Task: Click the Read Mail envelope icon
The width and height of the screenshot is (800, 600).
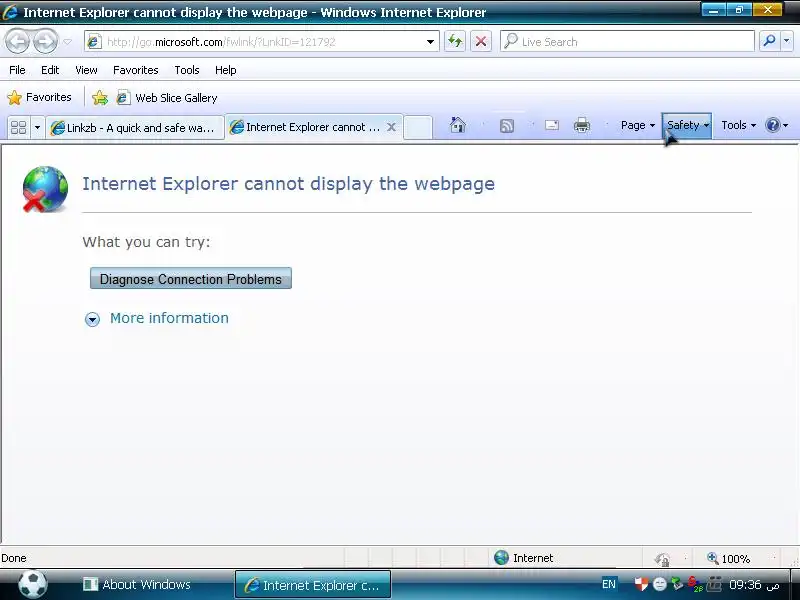Action: (552, 125)
